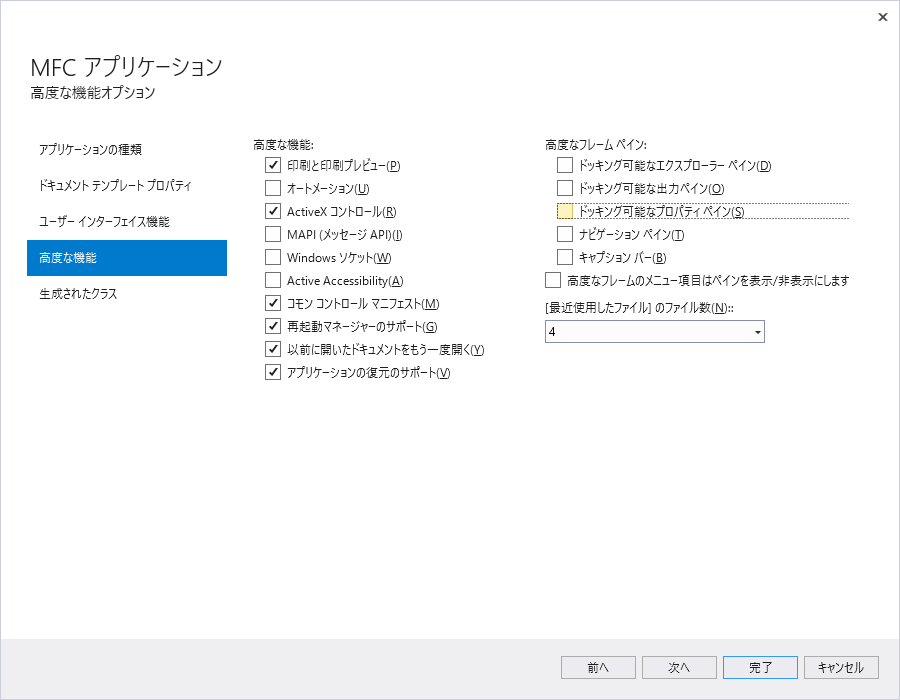Enable オートメーション support

click(x=273, y=188)
